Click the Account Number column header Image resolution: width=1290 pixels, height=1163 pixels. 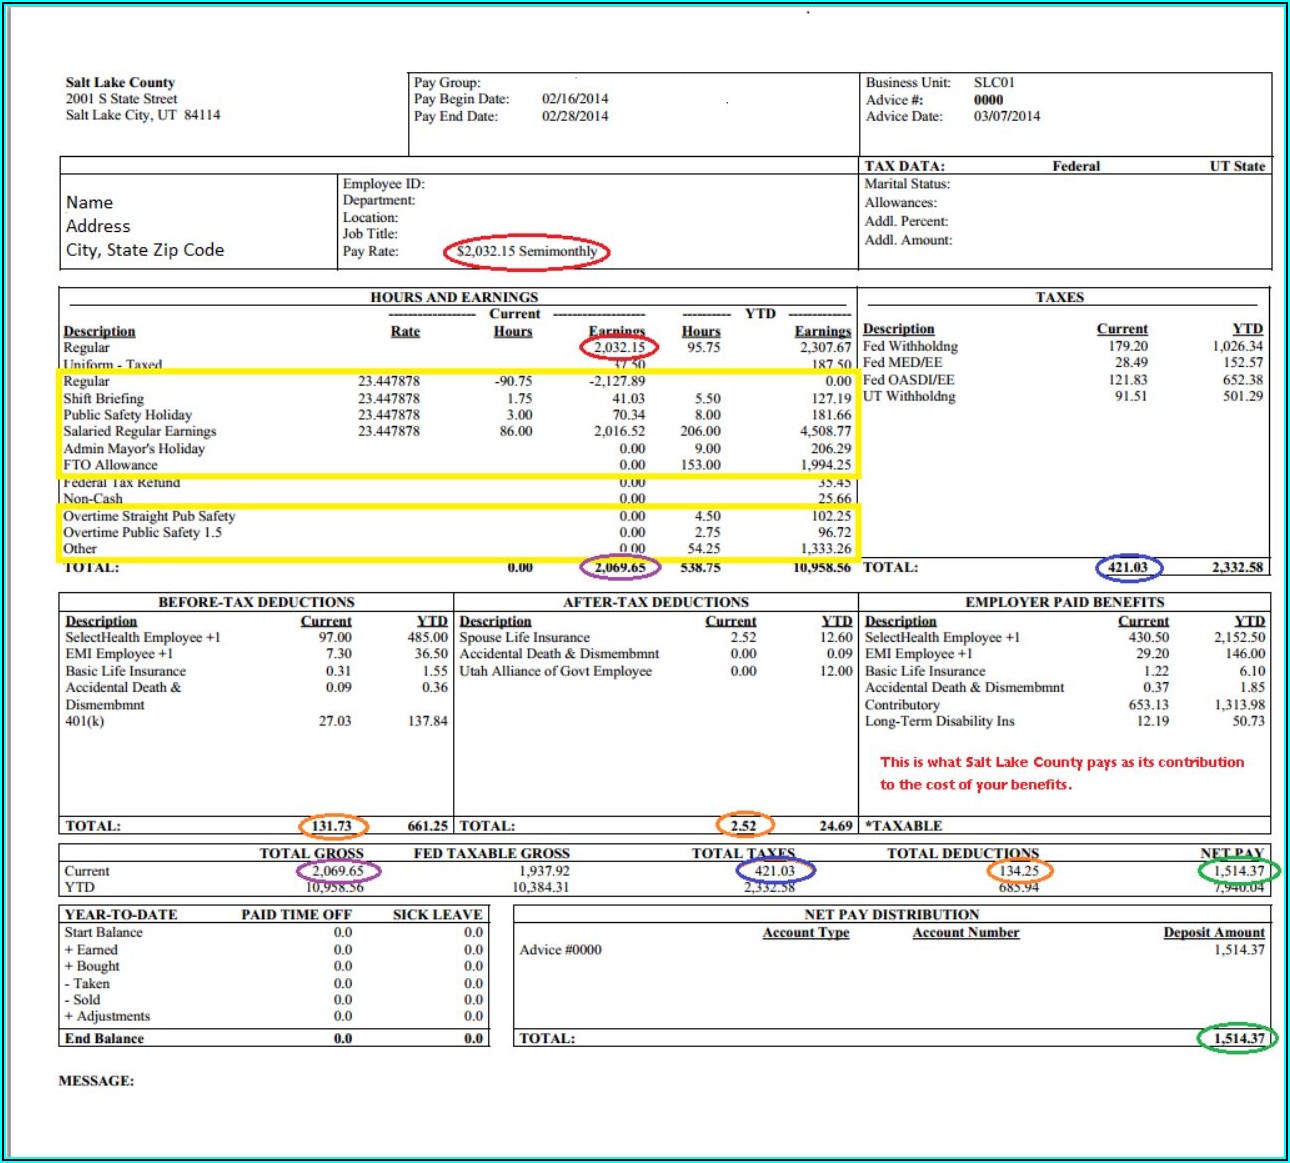coord(965,932)
